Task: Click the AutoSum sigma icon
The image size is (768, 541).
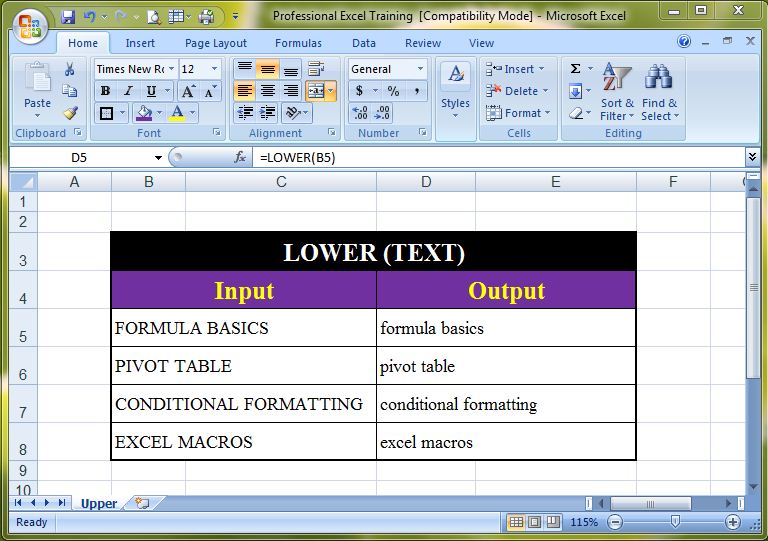Action: [x=576, y=69]
